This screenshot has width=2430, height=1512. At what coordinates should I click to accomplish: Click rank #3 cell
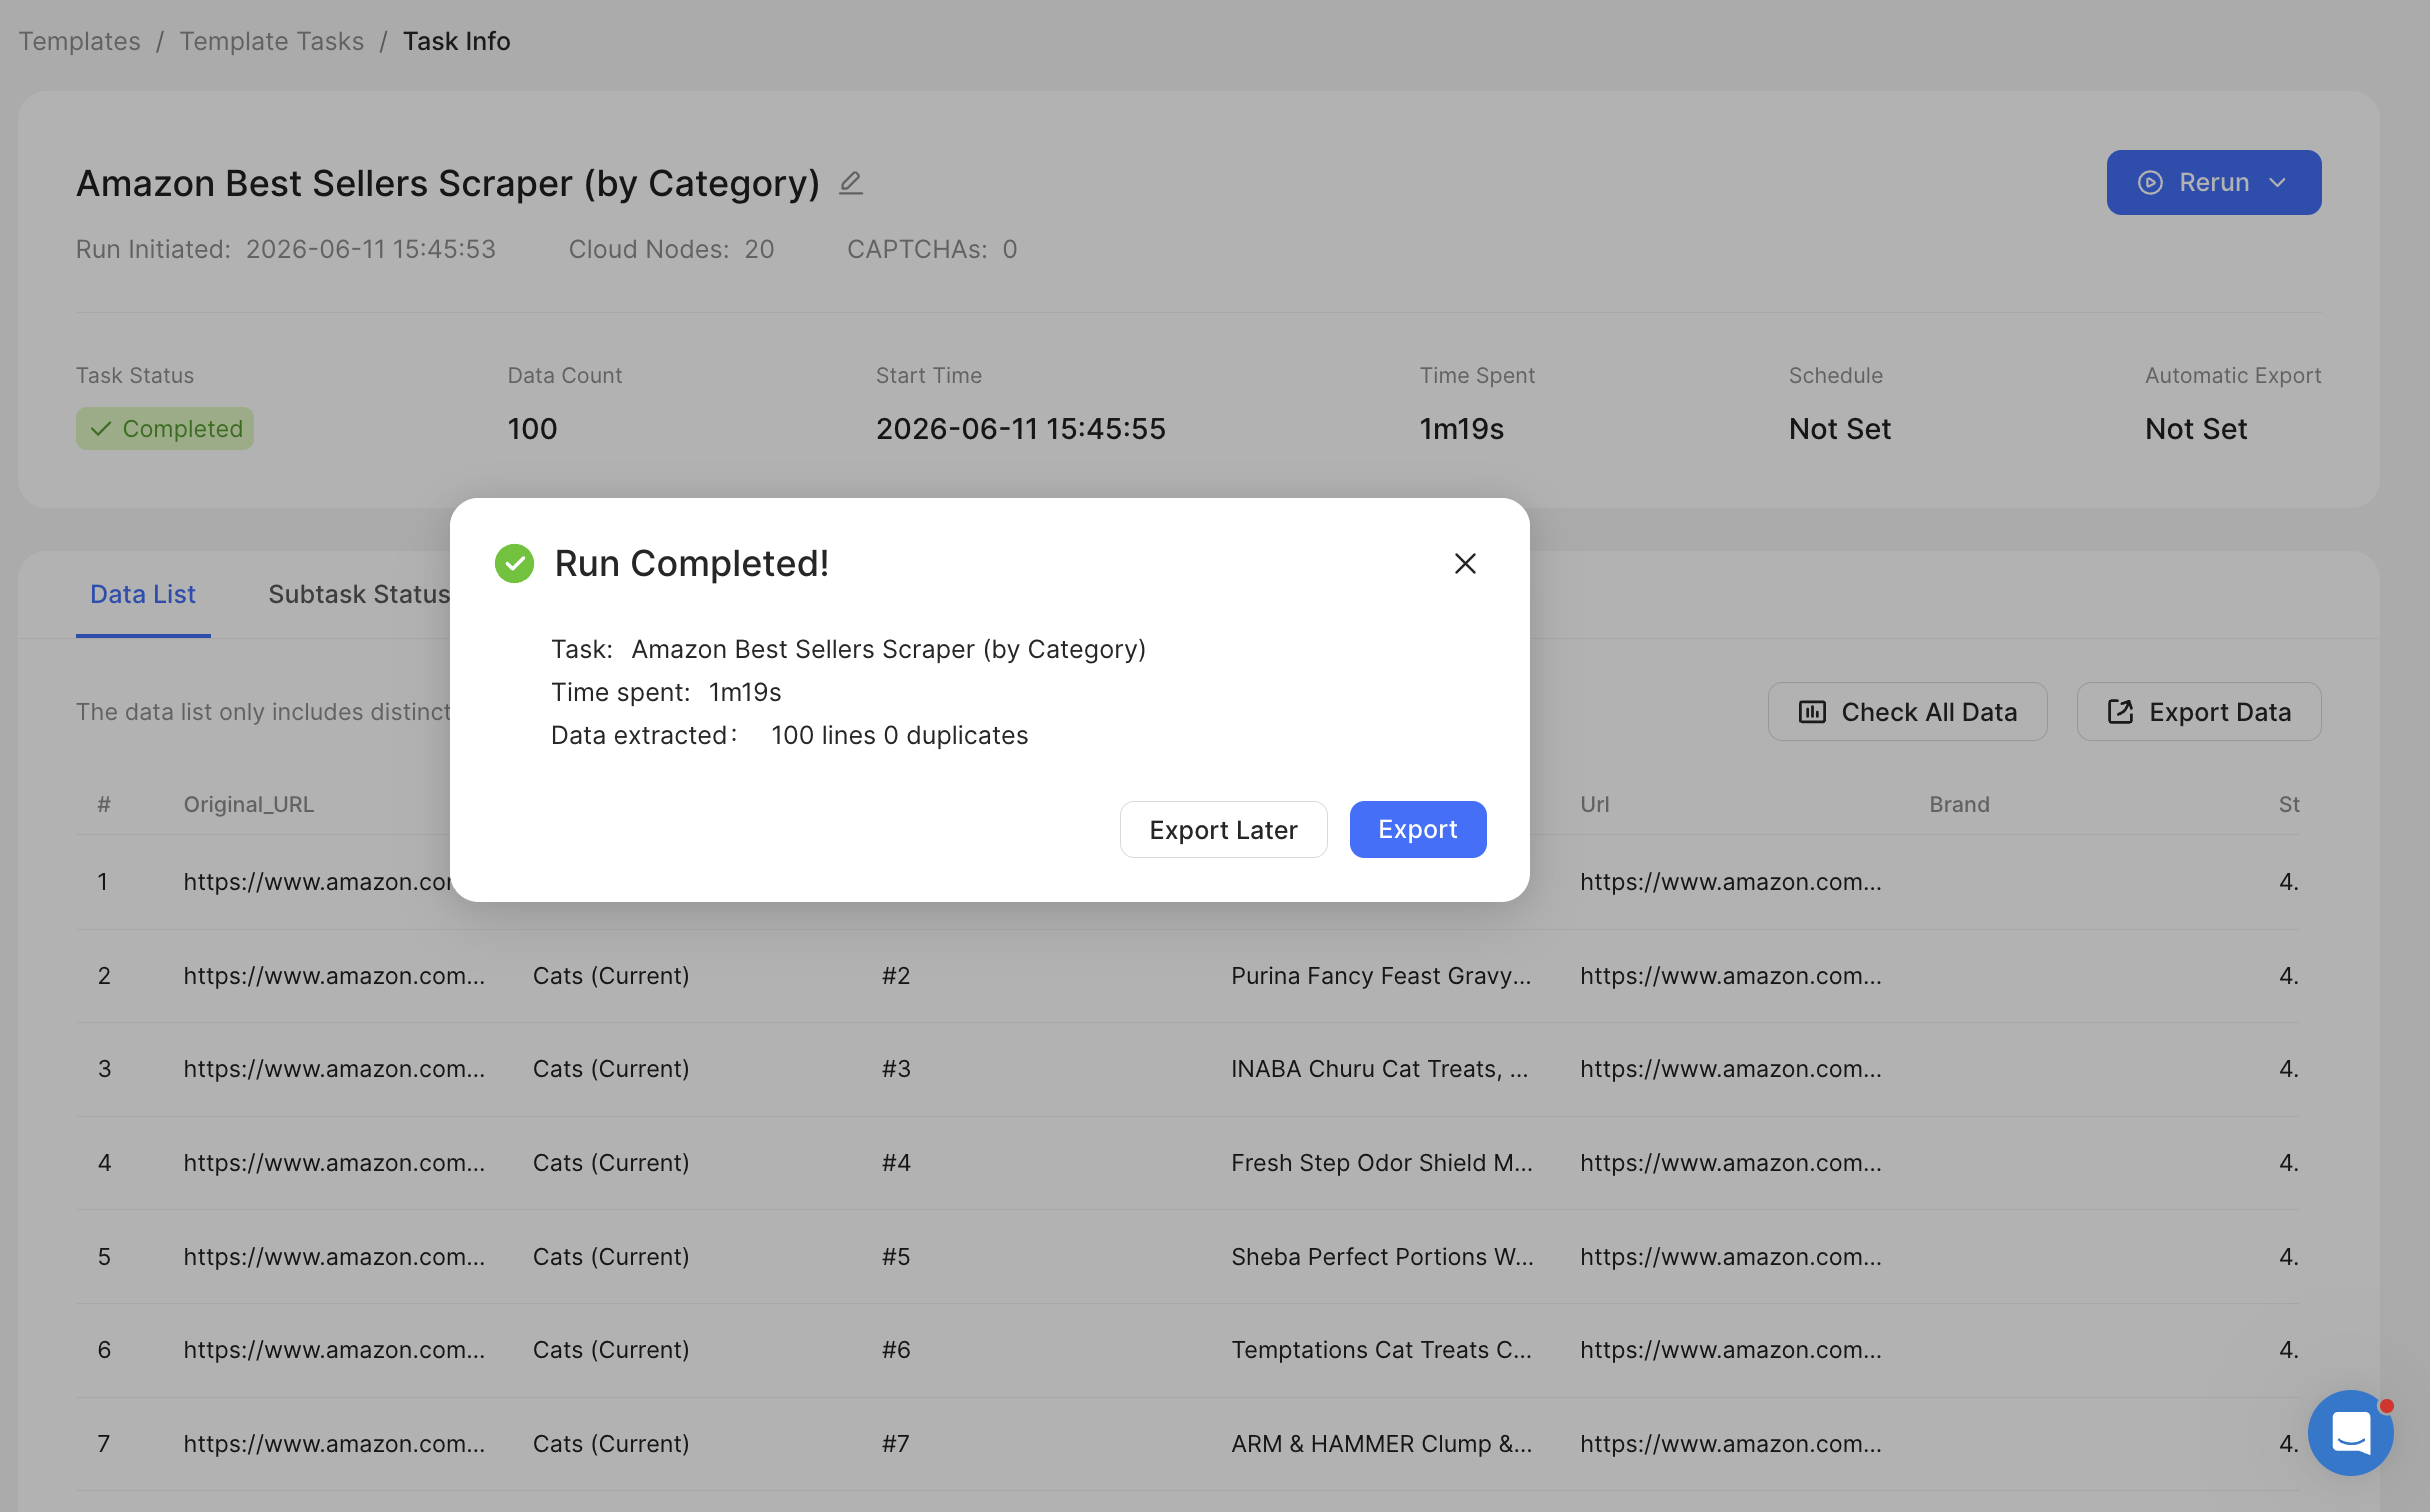(896, 1068)
